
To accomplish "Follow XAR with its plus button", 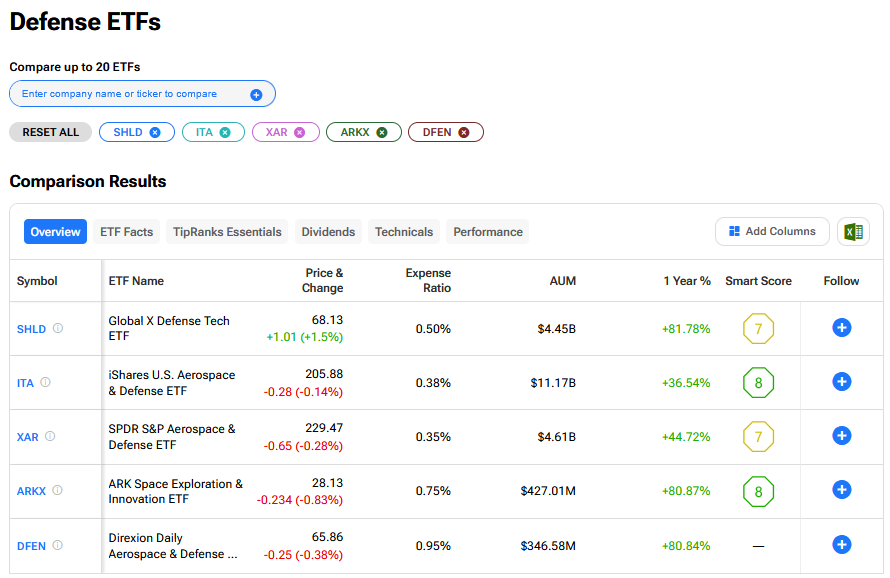I will (841, 435).
